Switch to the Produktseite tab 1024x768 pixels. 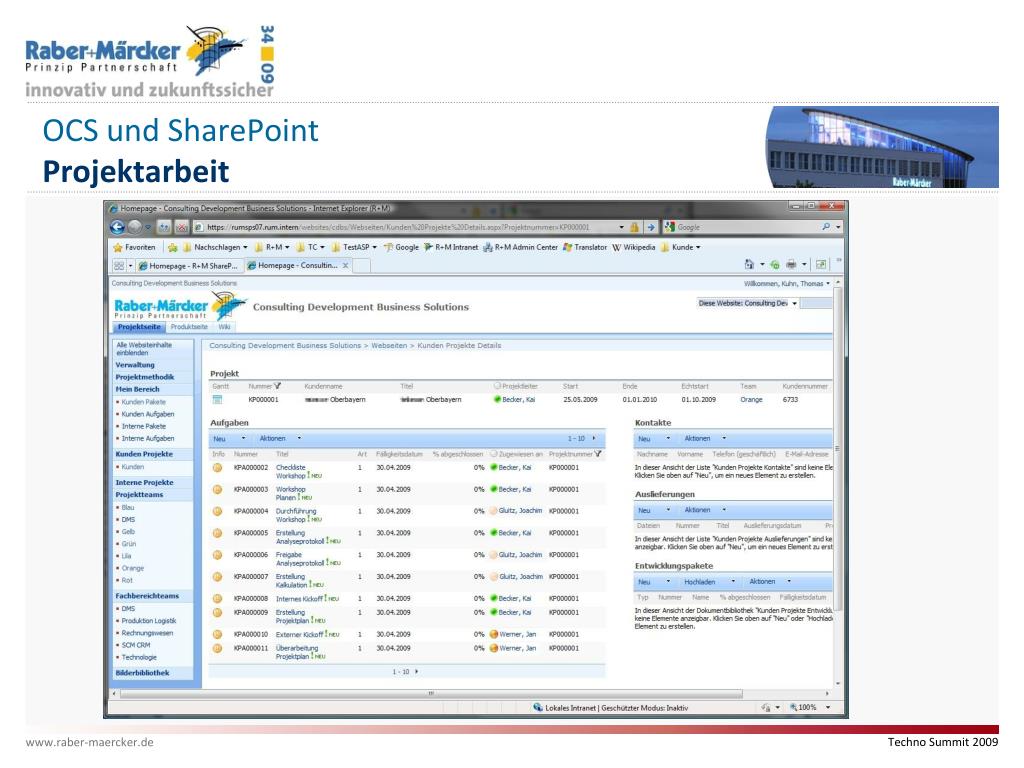pyautogui.click(x=189, y=327)
